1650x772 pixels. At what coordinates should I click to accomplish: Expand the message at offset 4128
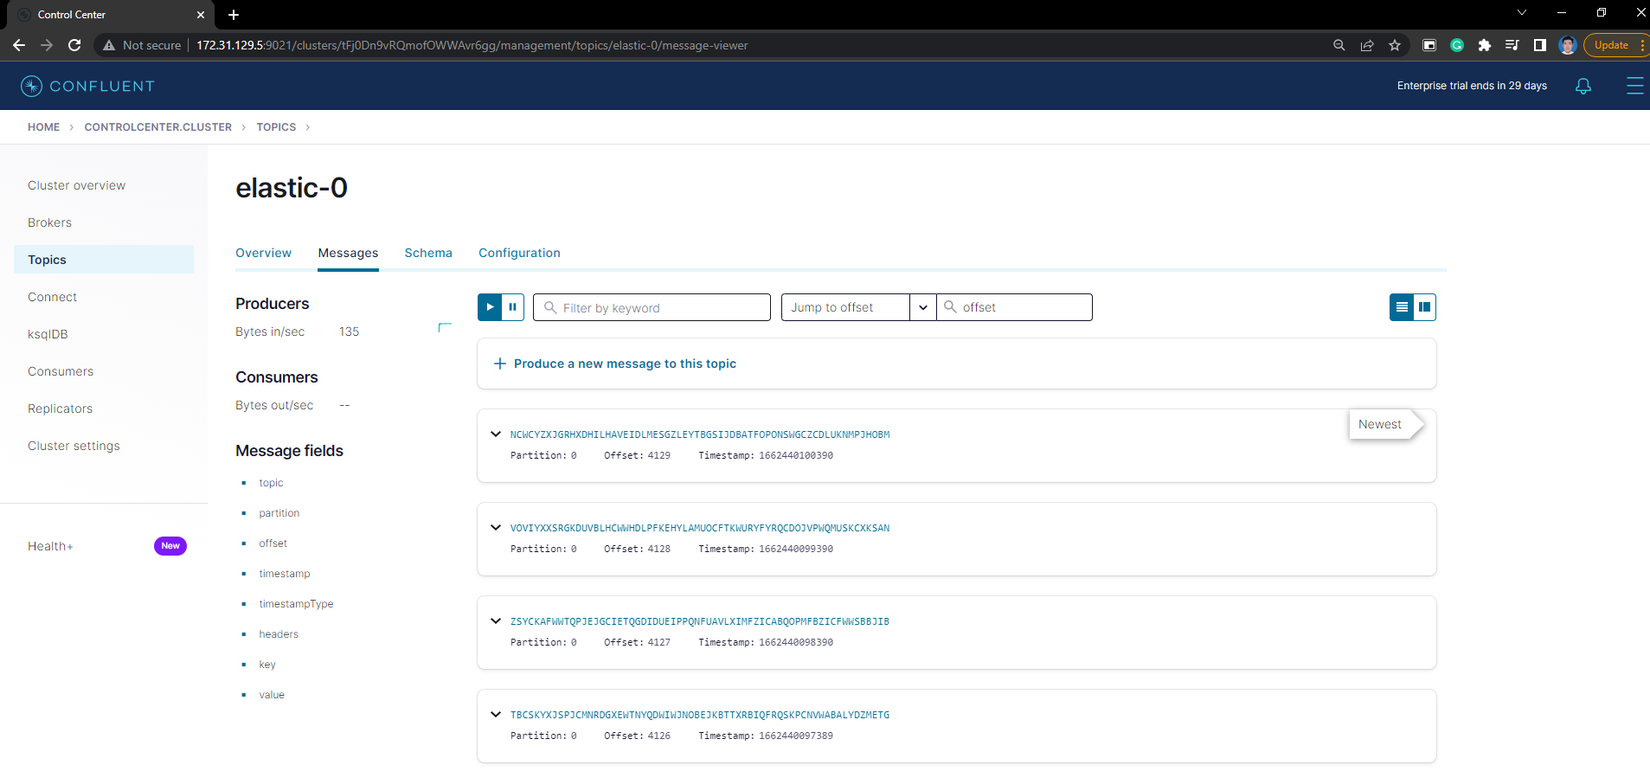click(x=496, y=528)
